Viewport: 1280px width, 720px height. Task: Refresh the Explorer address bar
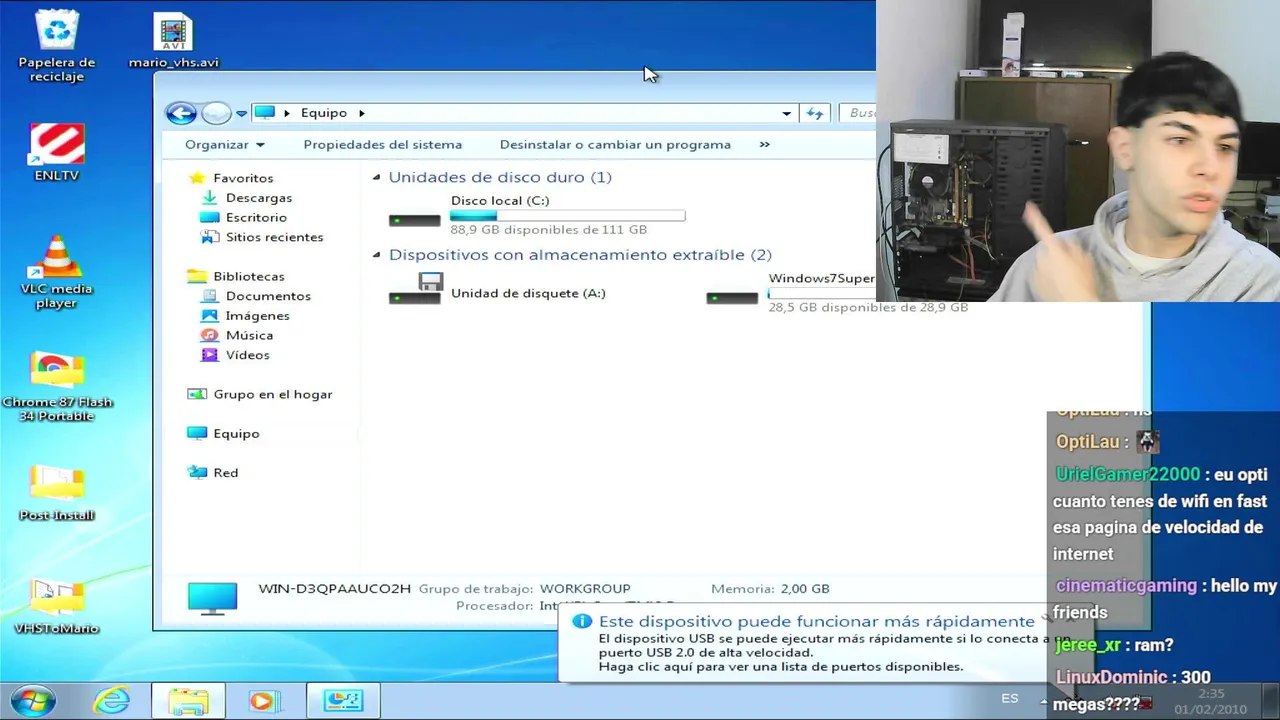[x=815, y=113]
